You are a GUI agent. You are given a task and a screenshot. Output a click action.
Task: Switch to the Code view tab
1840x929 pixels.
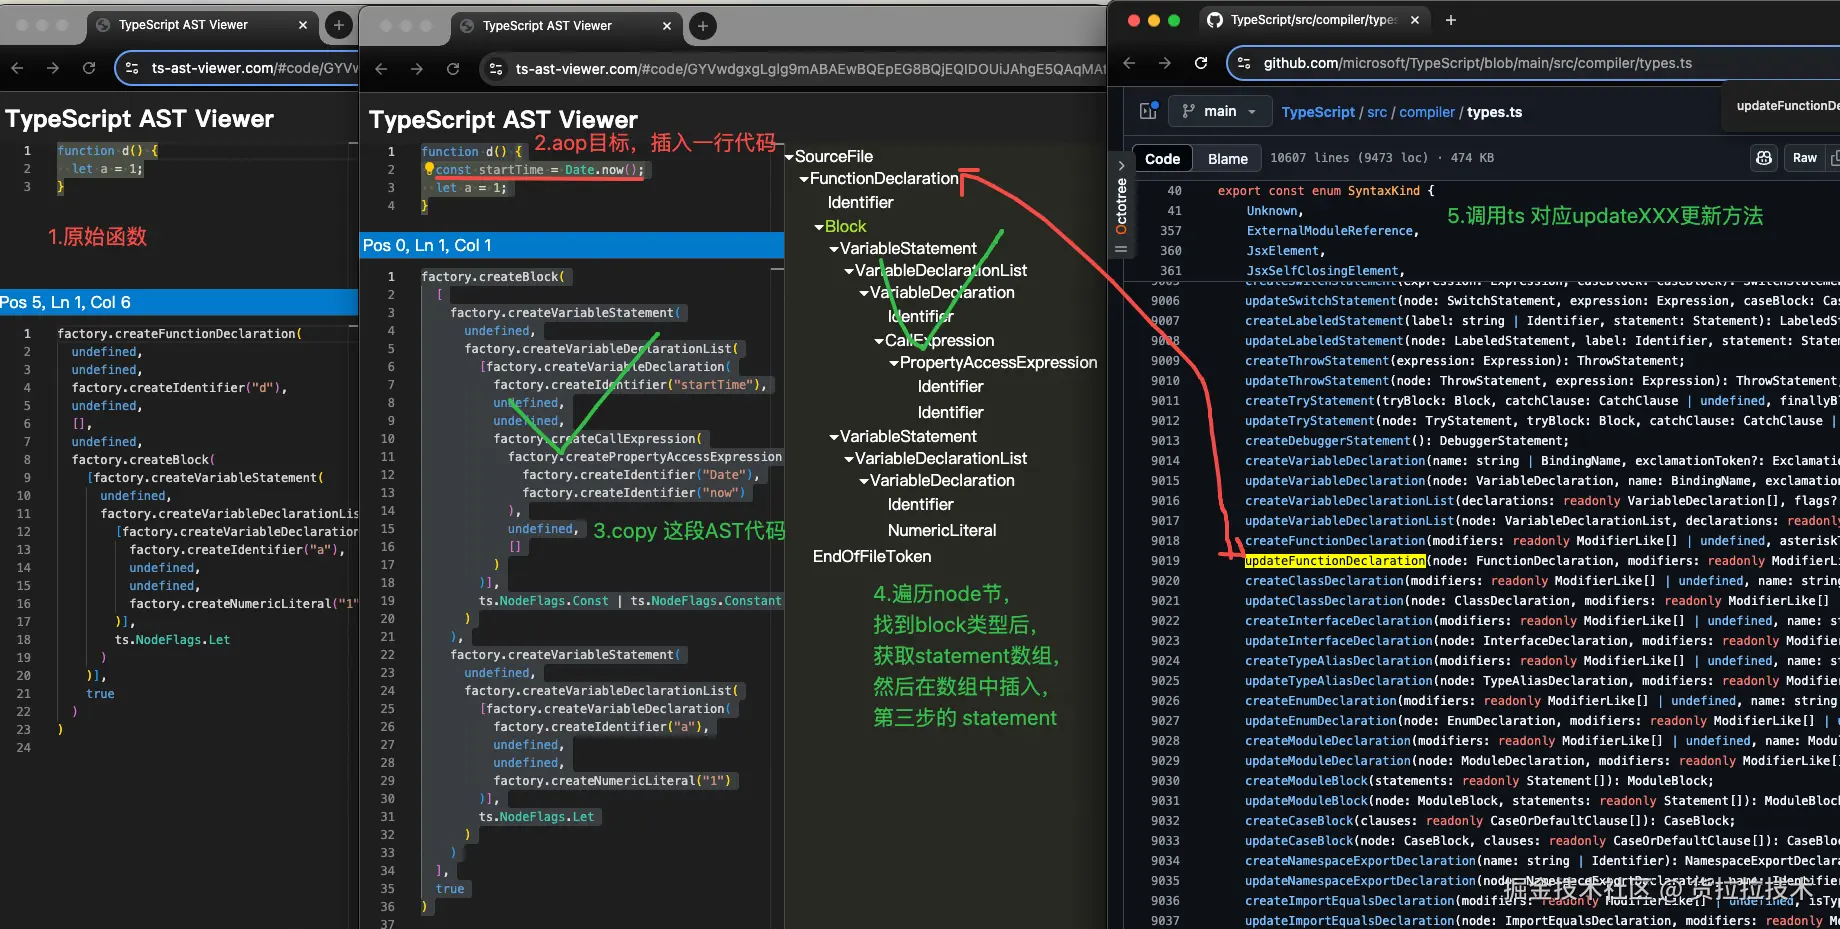pyautogui.click(x=1162, y=158)
